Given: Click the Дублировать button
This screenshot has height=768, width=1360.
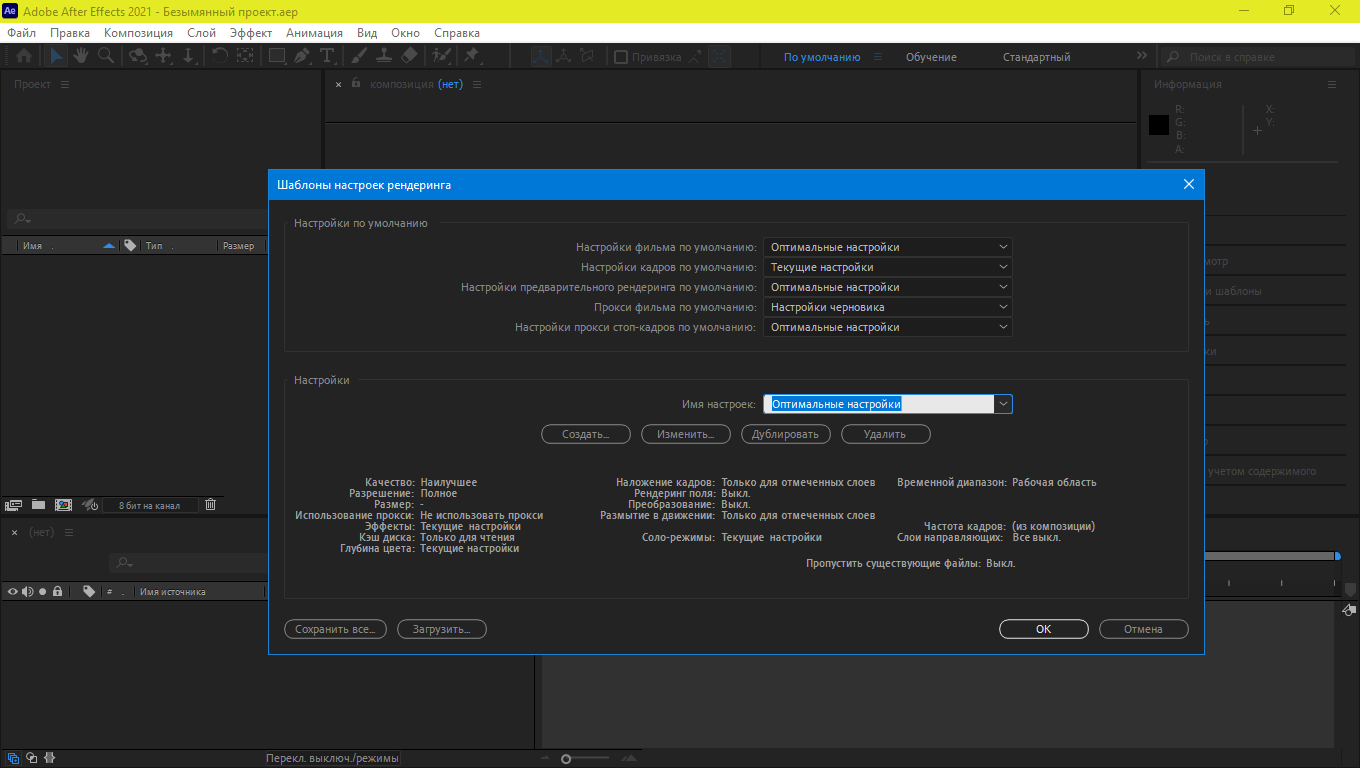Looking at the screenshot, I should pos(785,434).
